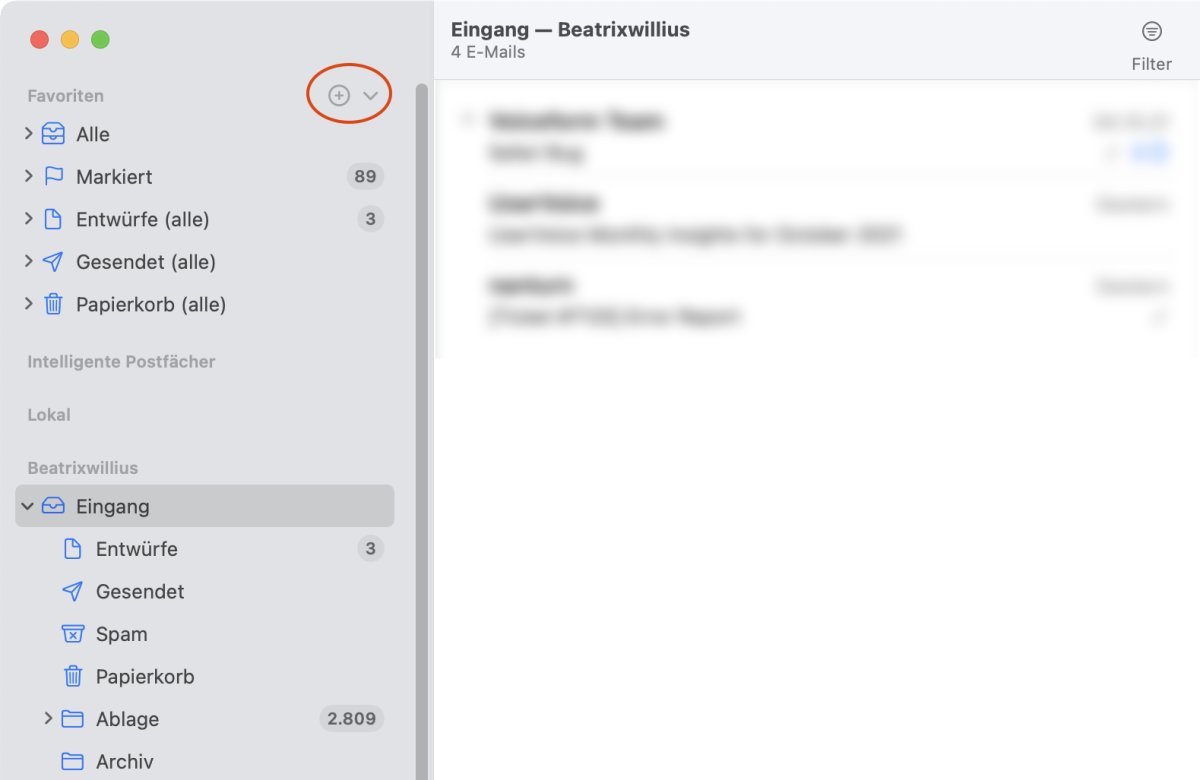This screenshot has width=1200, height=780.
Task: Click the Gesendet (alle) paper plane icon
Action: pos(53,262)
